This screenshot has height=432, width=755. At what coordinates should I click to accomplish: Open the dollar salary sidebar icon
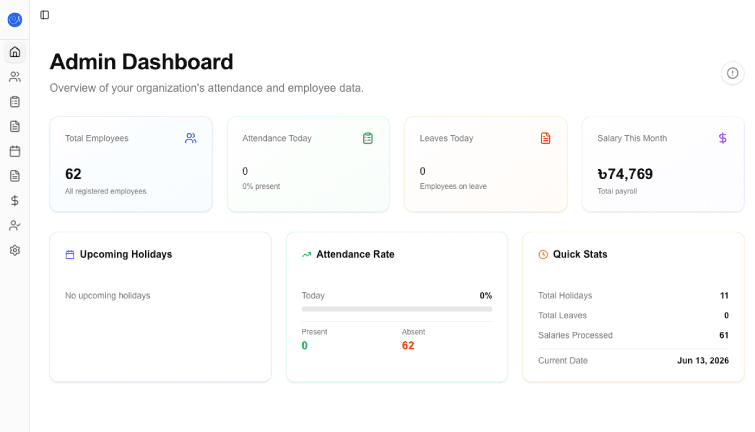15,201
